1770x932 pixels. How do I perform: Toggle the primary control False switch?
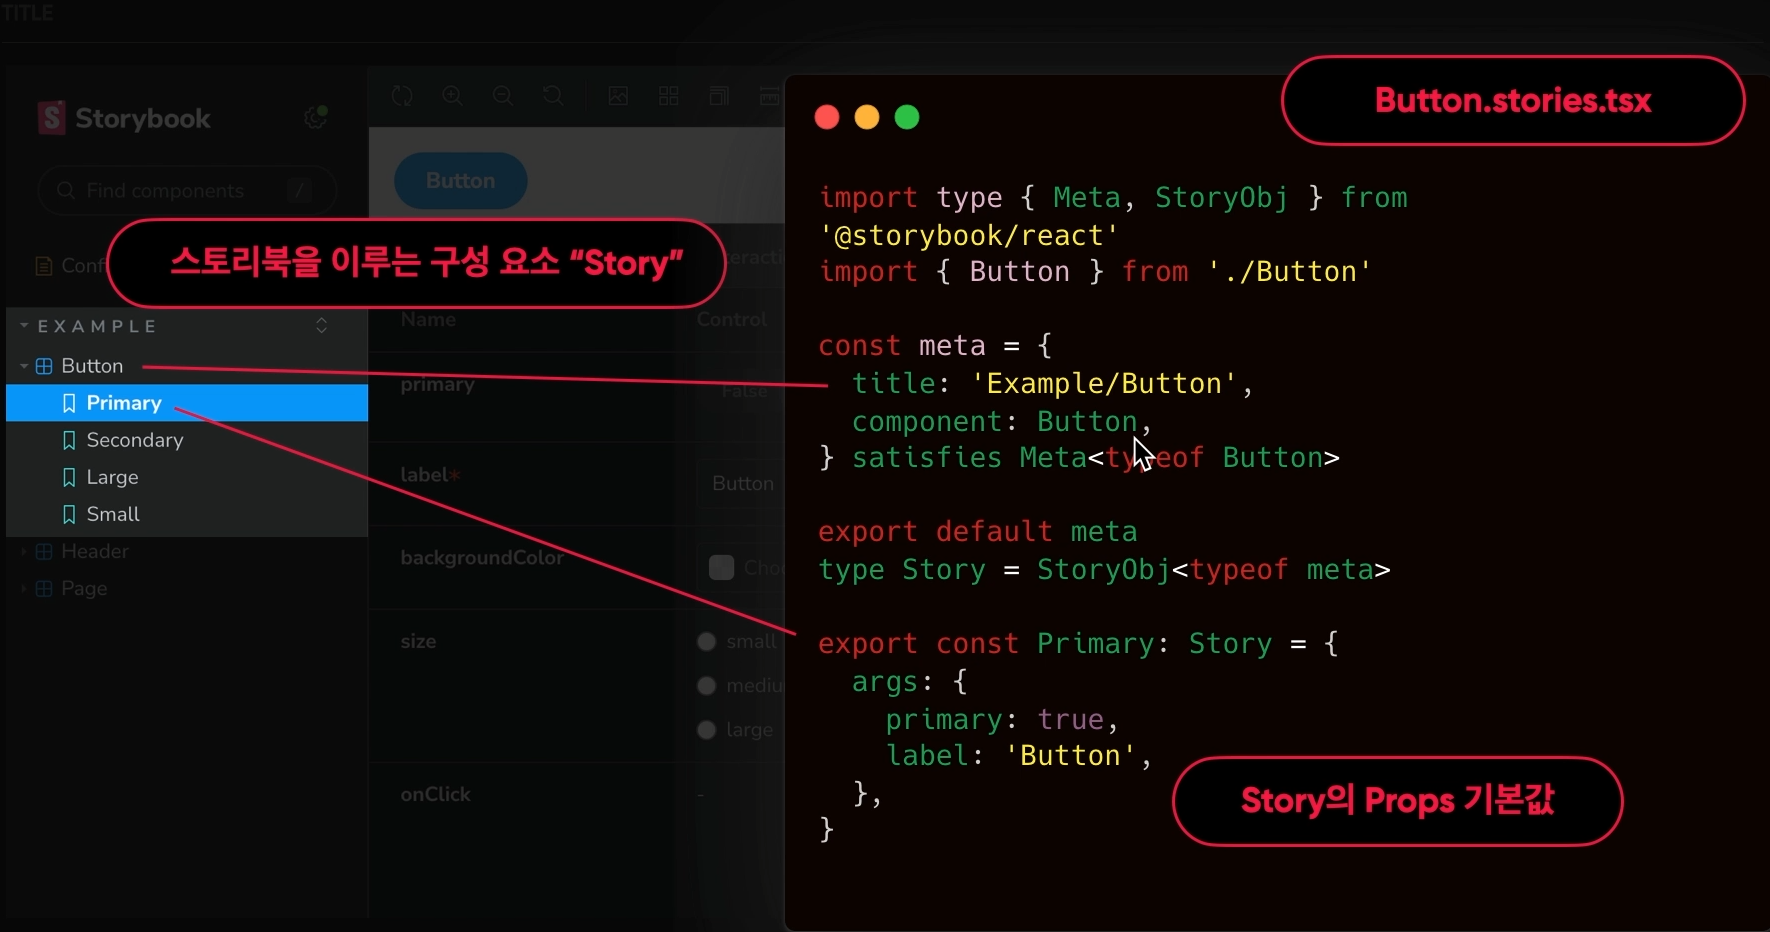click(x=743, y=391)
